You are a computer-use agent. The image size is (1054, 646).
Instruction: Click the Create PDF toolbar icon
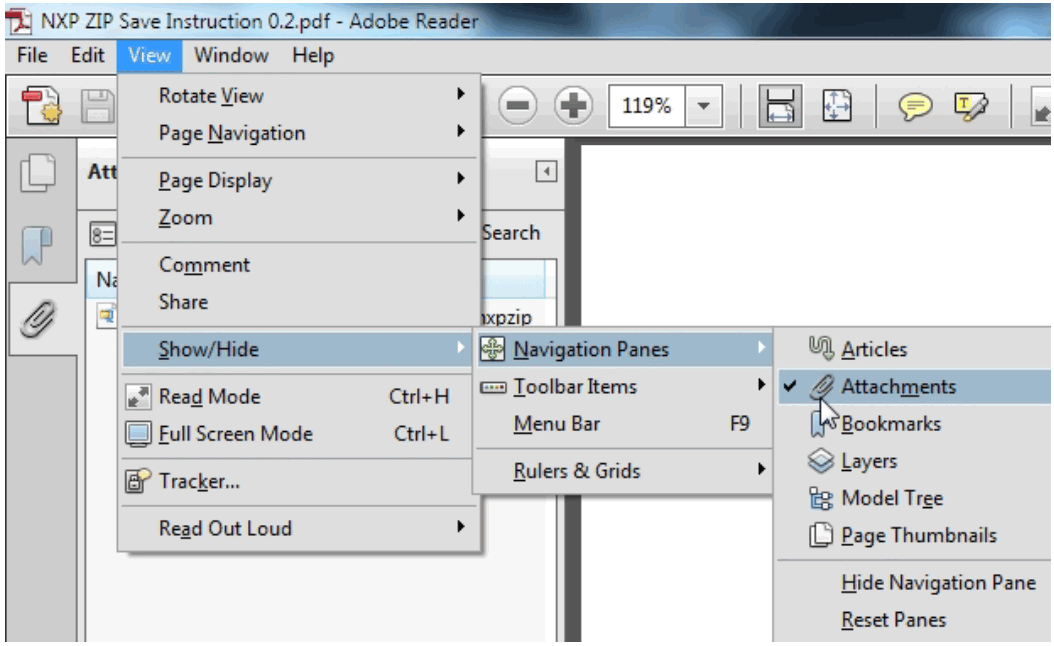click(x=41, y=106)
